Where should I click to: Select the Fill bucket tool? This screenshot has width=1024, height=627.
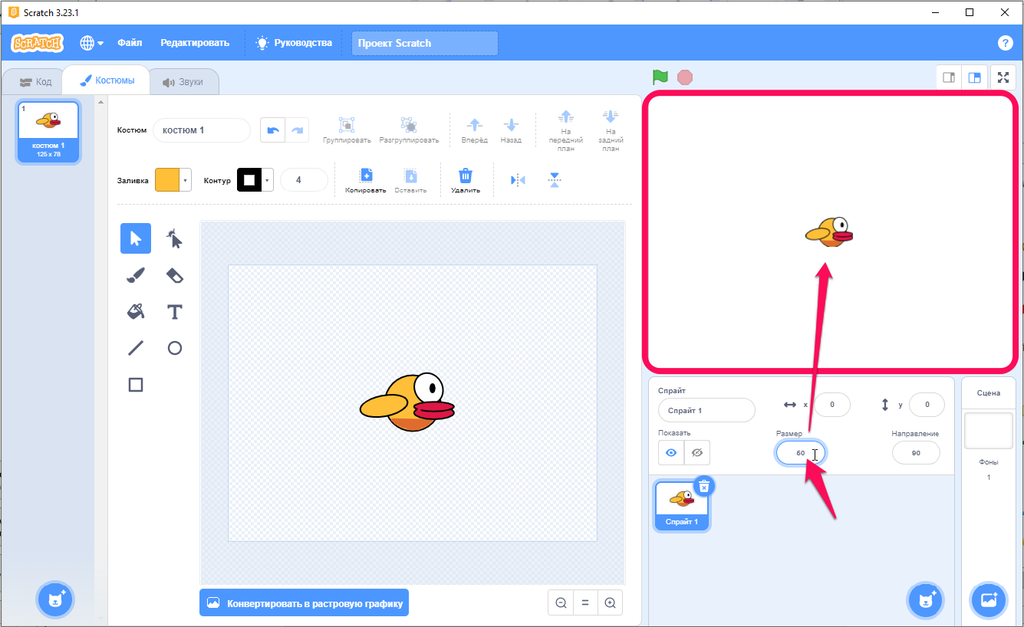point(135,312)
